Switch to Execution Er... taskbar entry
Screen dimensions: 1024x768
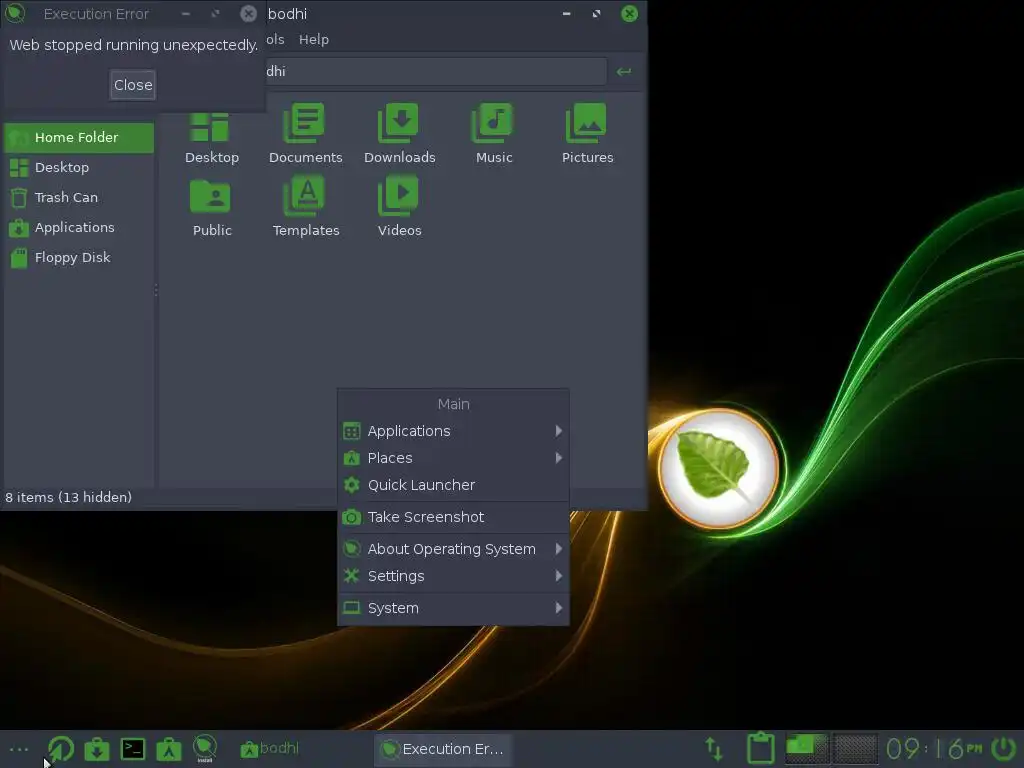tap(443, 749)
